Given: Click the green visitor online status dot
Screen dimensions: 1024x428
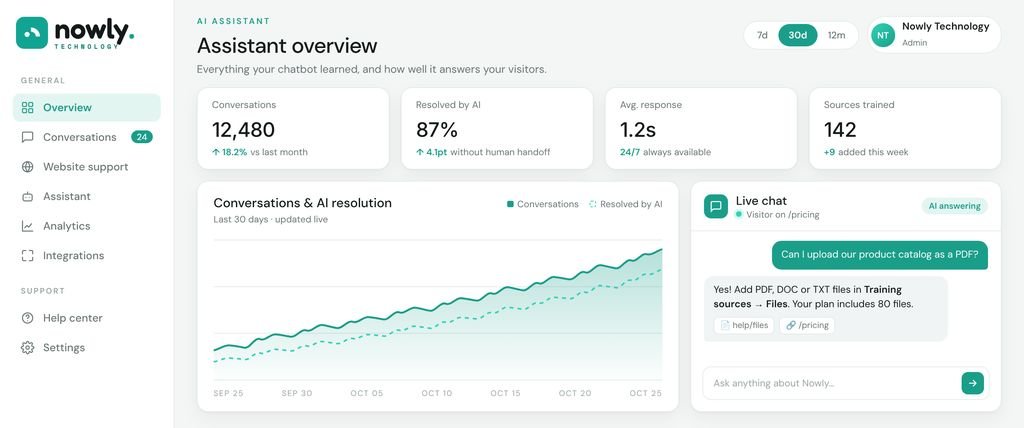Looking at the screenshot, I should [739, 214].
